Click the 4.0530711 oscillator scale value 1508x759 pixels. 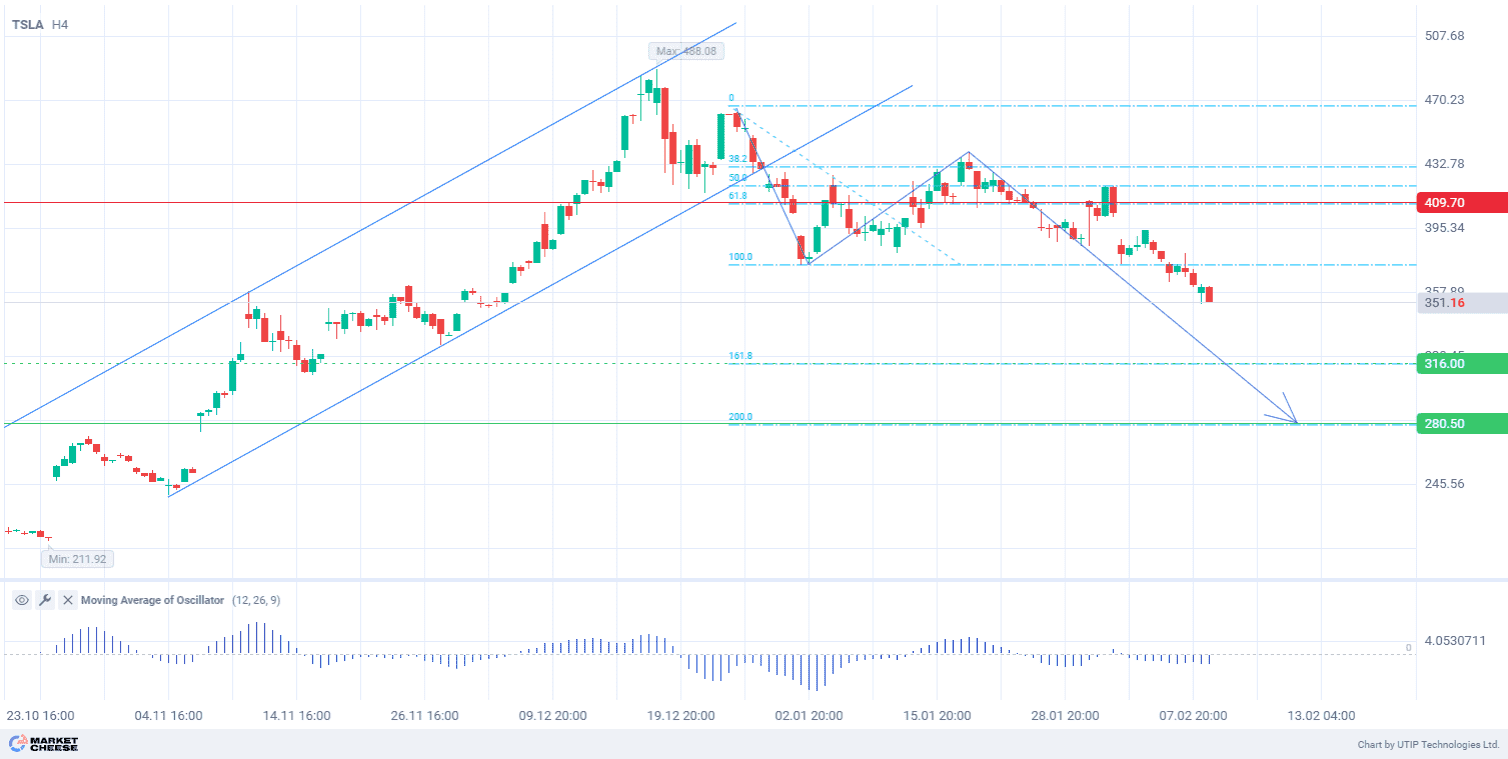pos(1455,640)
